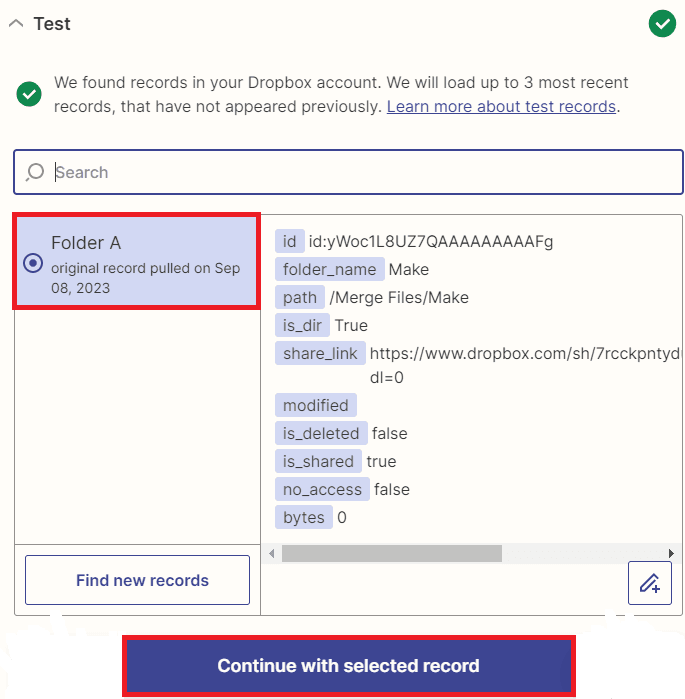
Task: Open the Learn more about test records link
Action: point(501,106)
